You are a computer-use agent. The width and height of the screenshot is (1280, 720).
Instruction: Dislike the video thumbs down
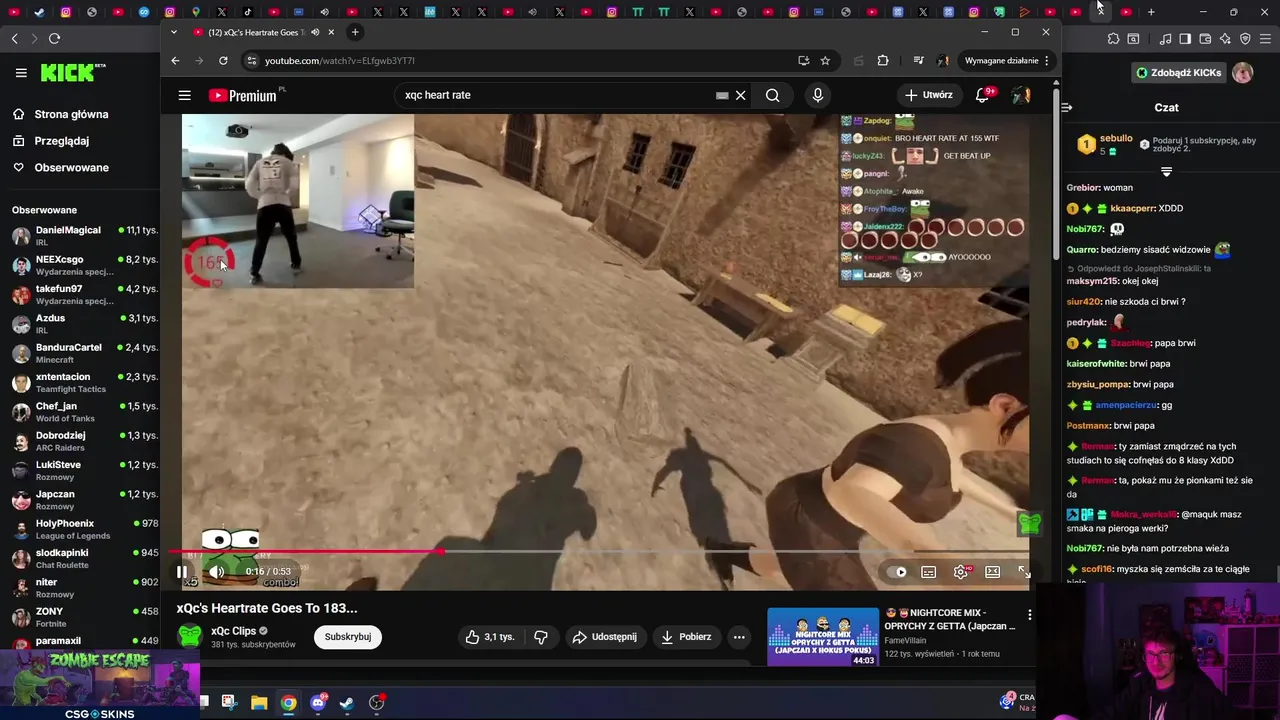[541, 637]
